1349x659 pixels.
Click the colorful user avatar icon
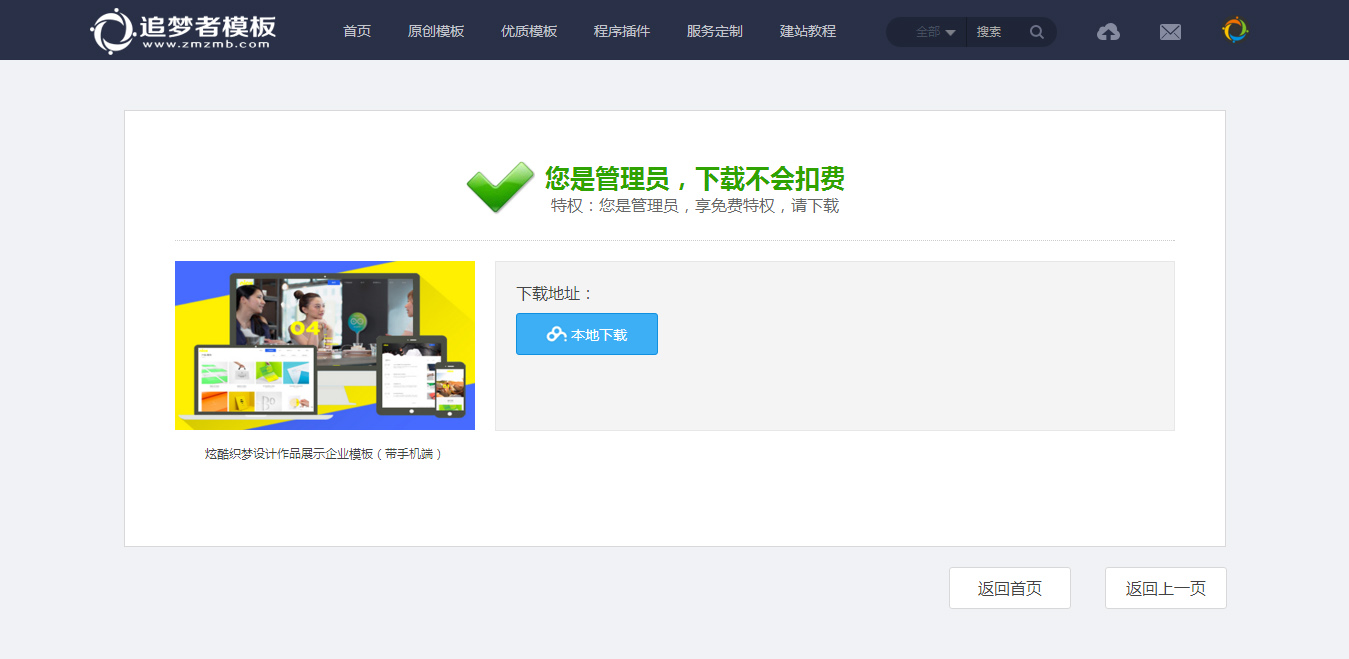coord(1235,31)
